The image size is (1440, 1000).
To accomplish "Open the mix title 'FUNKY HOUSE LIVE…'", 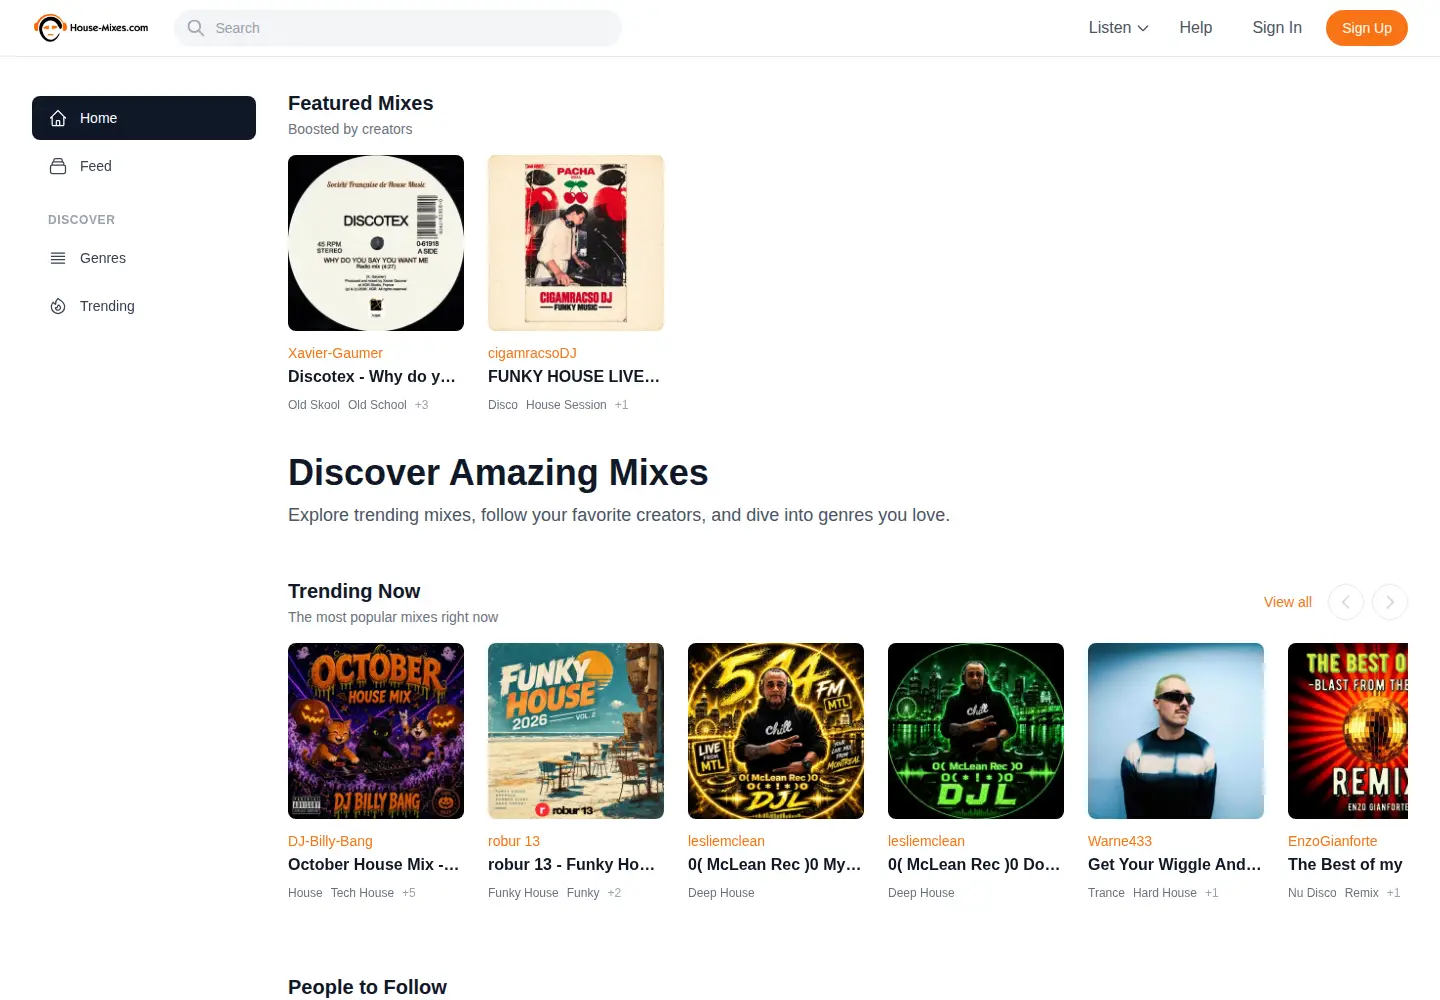I will [x=574, y=376].
